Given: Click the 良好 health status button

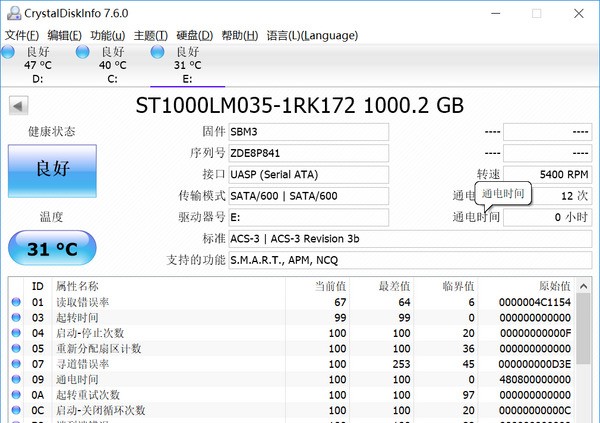Looking at the screenshot, I should 52,171.
